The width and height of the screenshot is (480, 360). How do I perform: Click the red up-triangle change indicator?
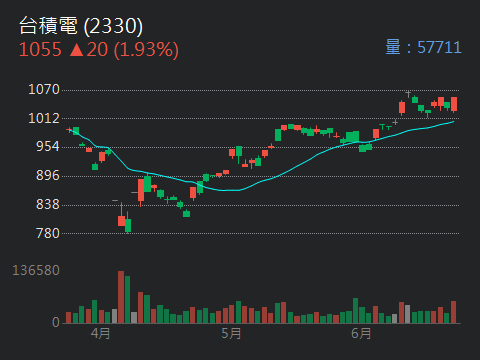(x=76, y=50)
